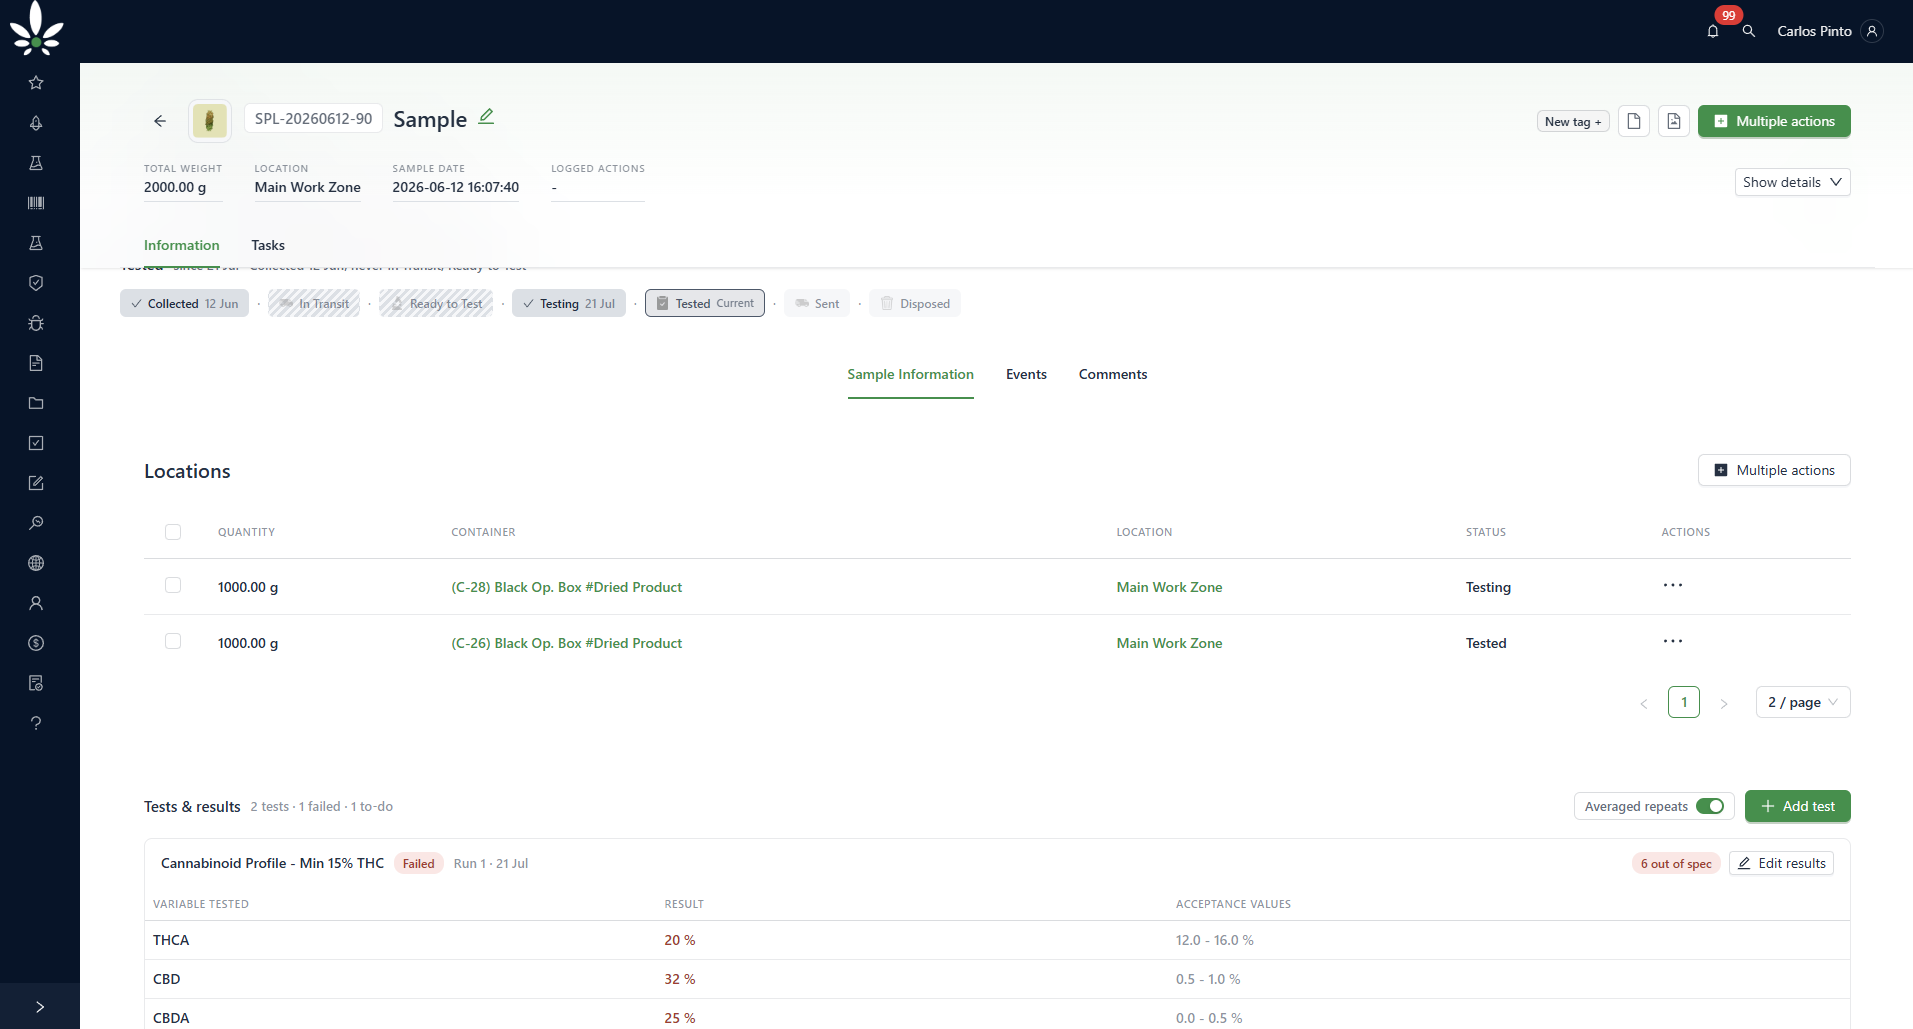Expand the sidebar with bottom chevron
The height and width of the screenshot is (1029, 1913).
point(40,1007)
